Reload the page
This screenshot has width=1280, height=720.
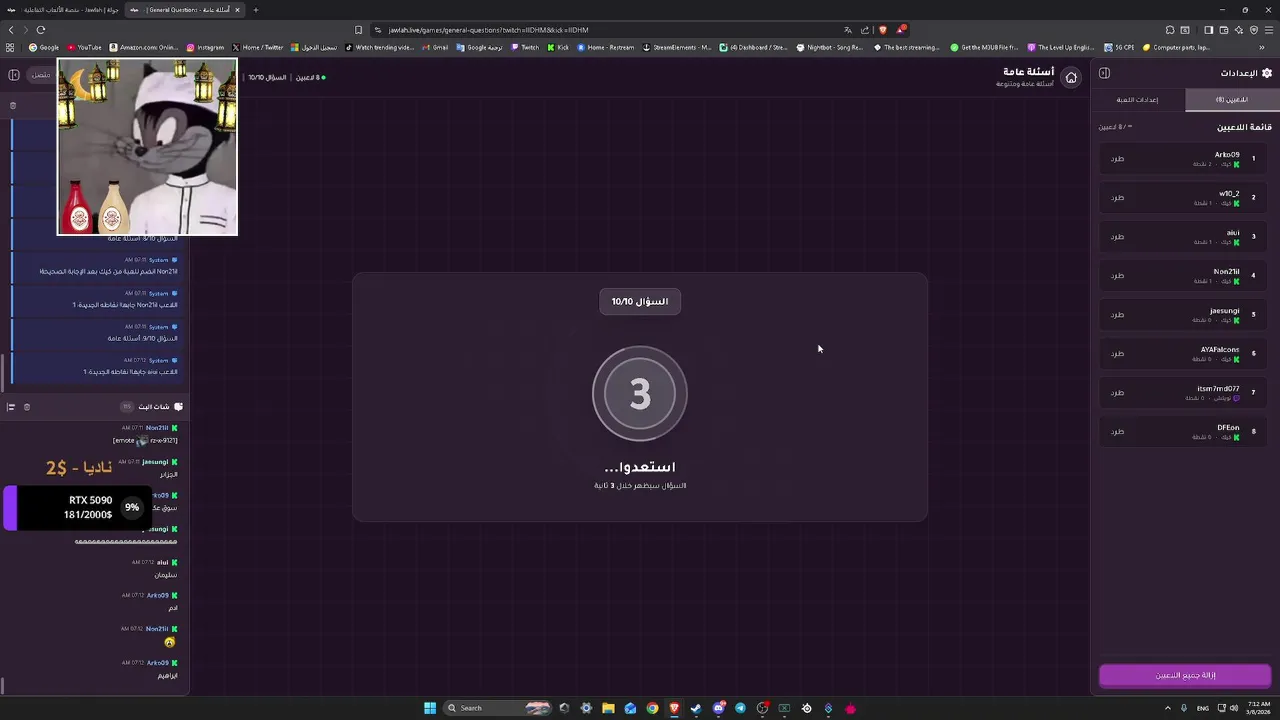[x=41, y=30]
